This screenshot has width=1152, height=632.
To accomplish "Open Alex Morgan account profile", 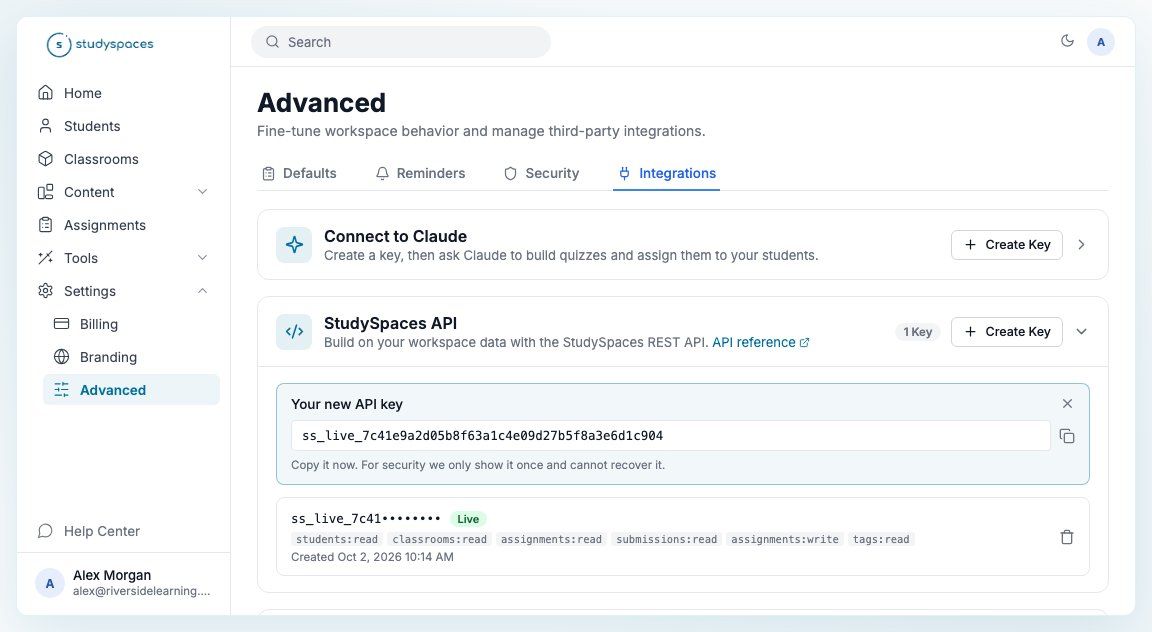I will pos(123,583).
